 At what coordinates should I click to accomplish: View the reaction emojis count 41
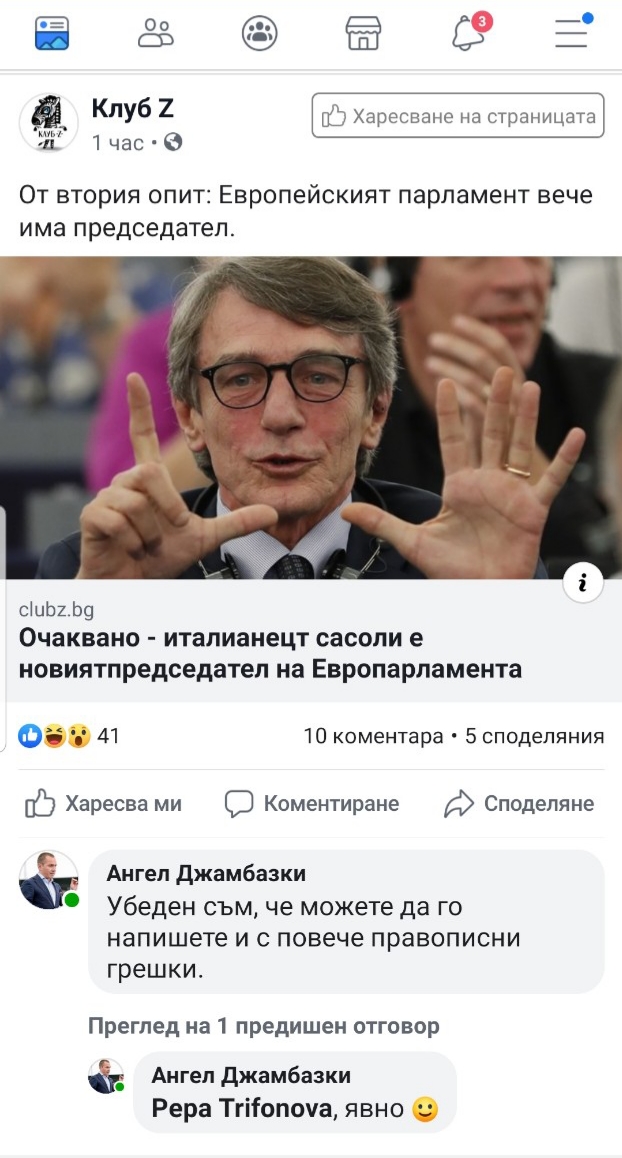[69, 736]
